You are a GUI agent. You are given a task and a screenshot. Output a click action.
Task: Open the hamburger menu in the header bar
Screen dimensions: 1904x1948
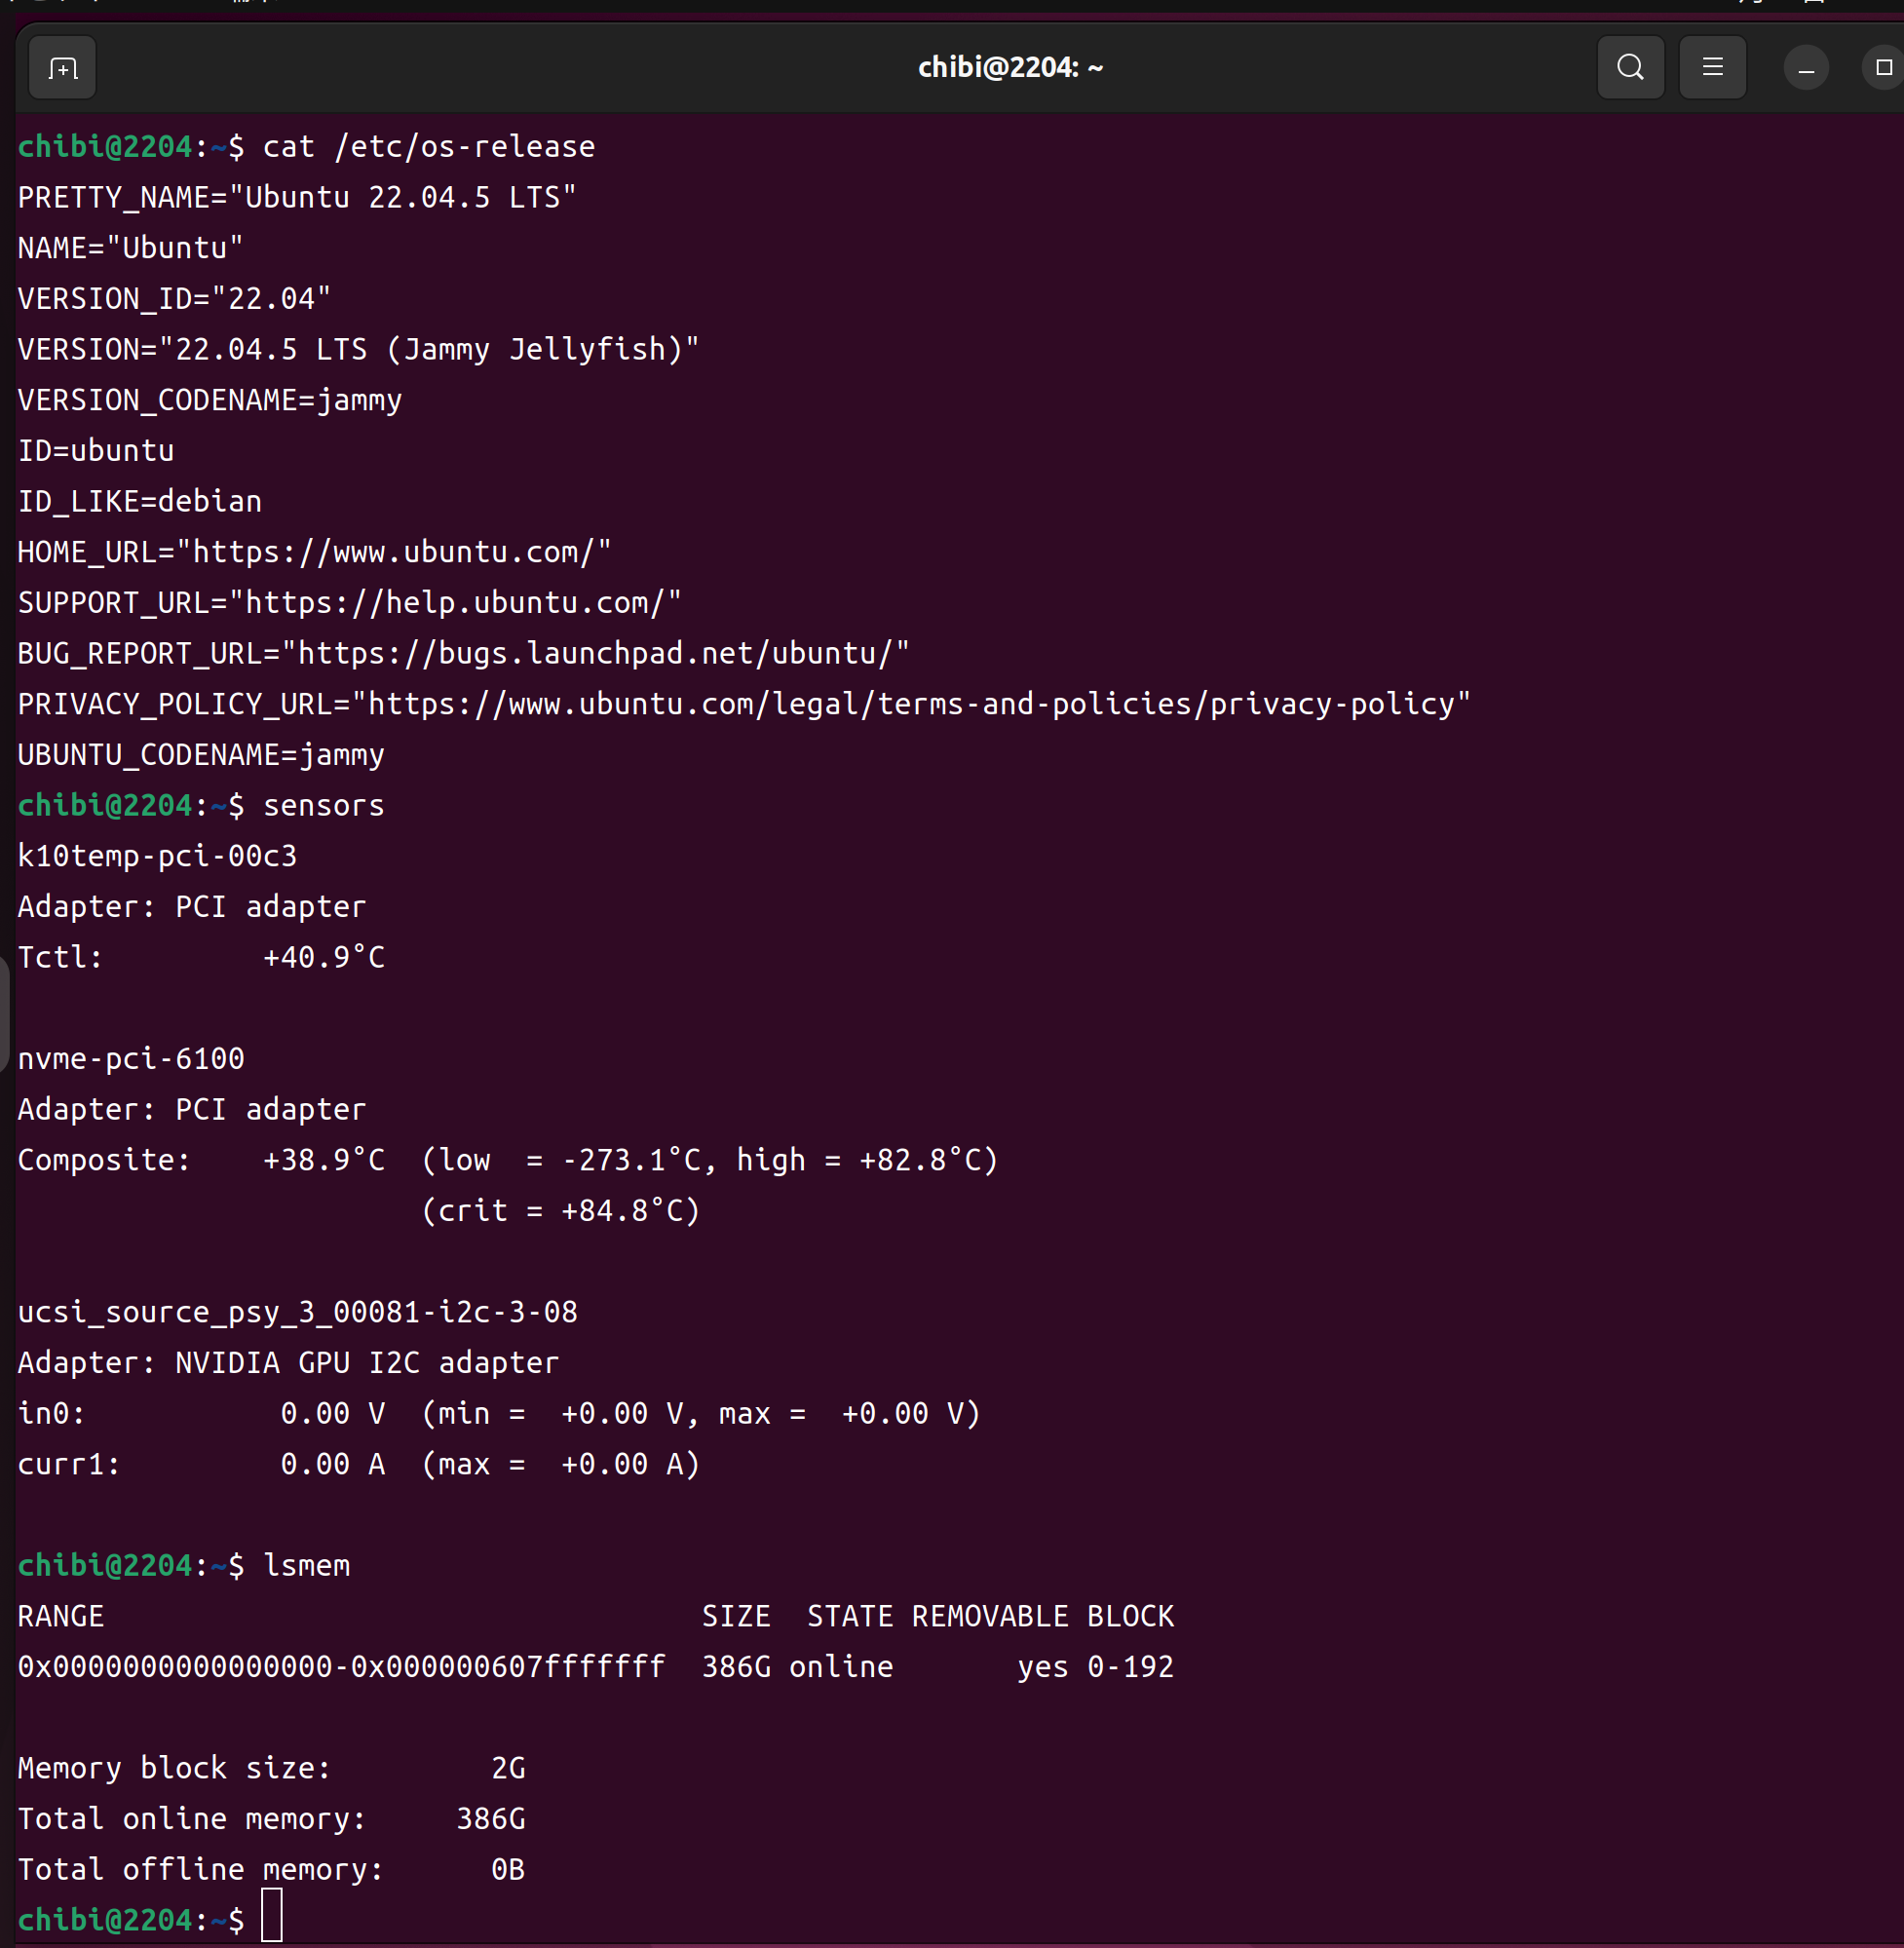pos(1712,68)
